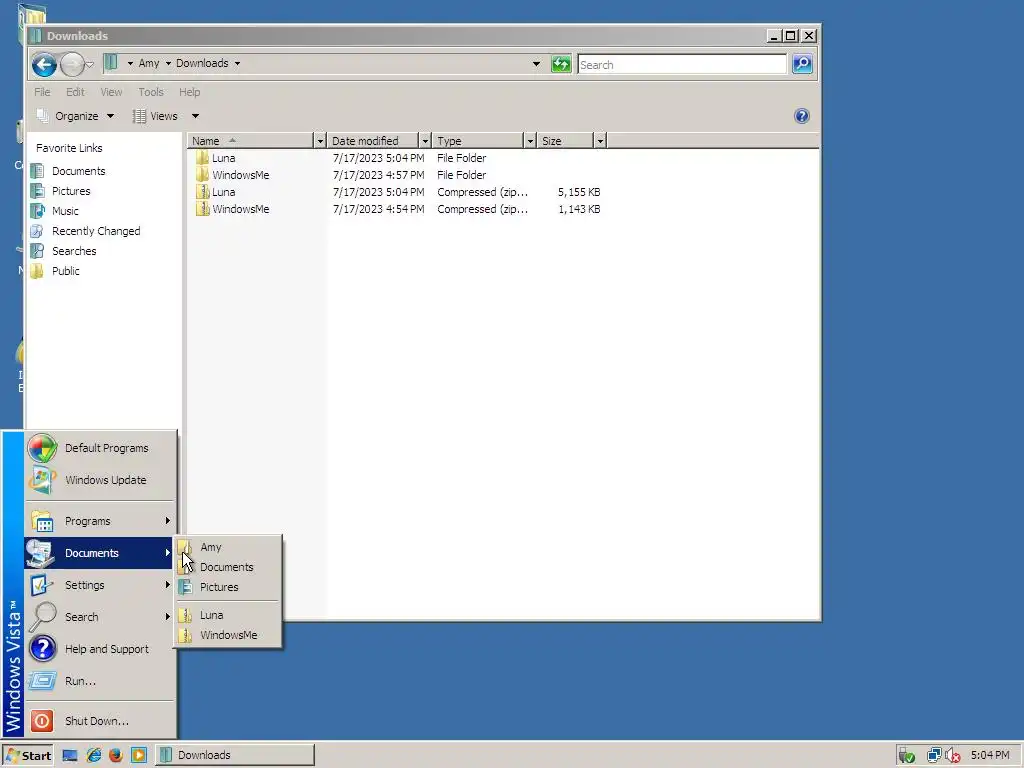Open the Help menu
The width and height of the screenshot is (1024, 768).
189,92
